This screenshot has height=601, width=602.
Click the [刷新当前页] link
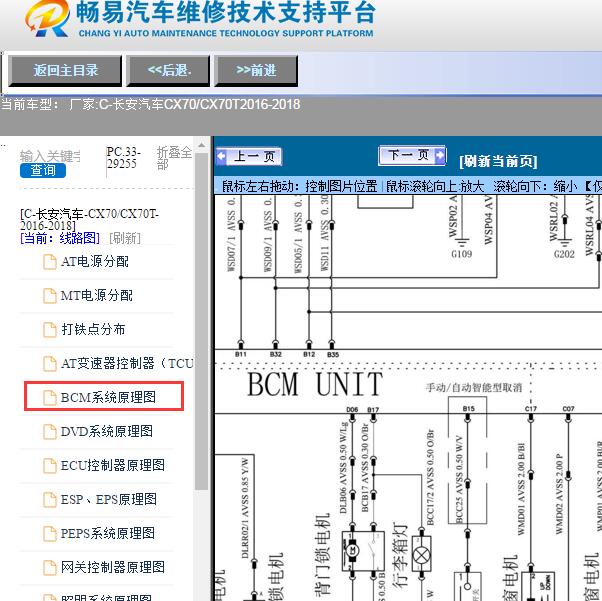pyautogui.click(x=498, y=161)
